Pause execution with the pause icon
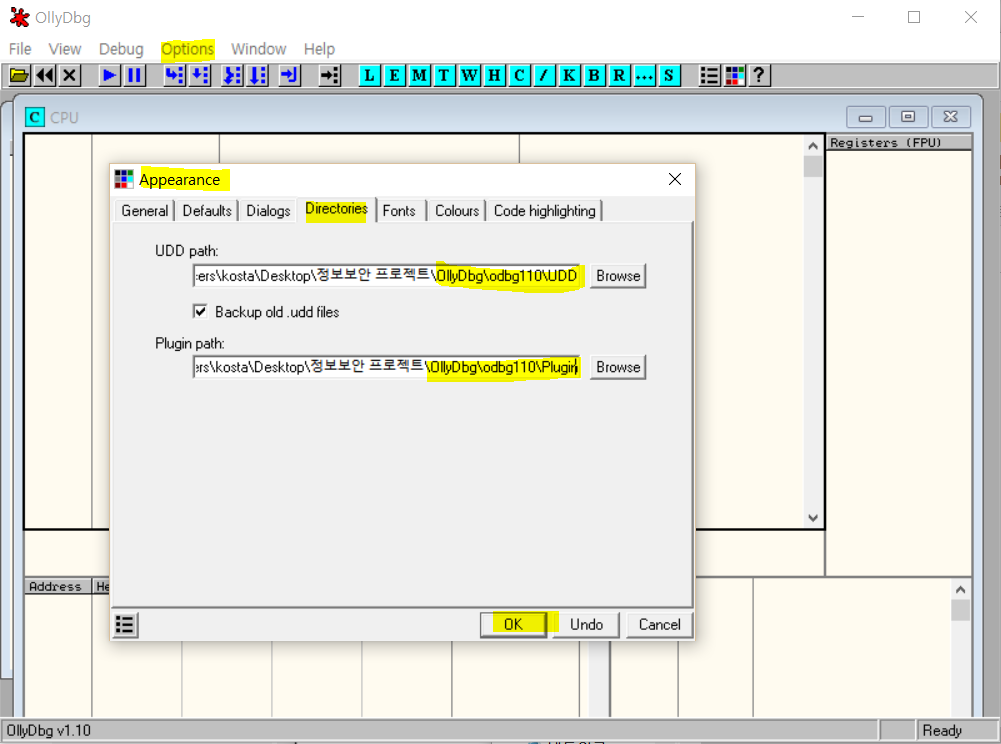1001x744 pixels. [134, 75]
